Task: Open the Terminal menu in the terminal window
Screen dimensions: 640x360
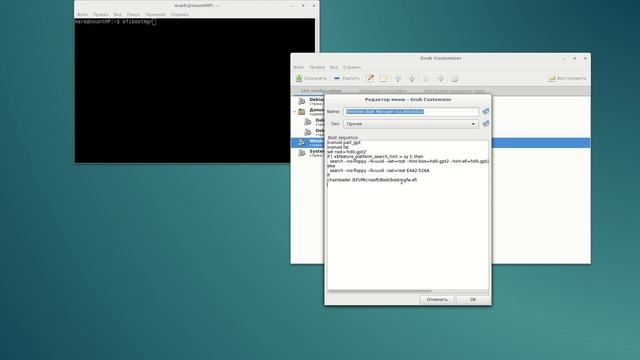Action: pos(156,14)
